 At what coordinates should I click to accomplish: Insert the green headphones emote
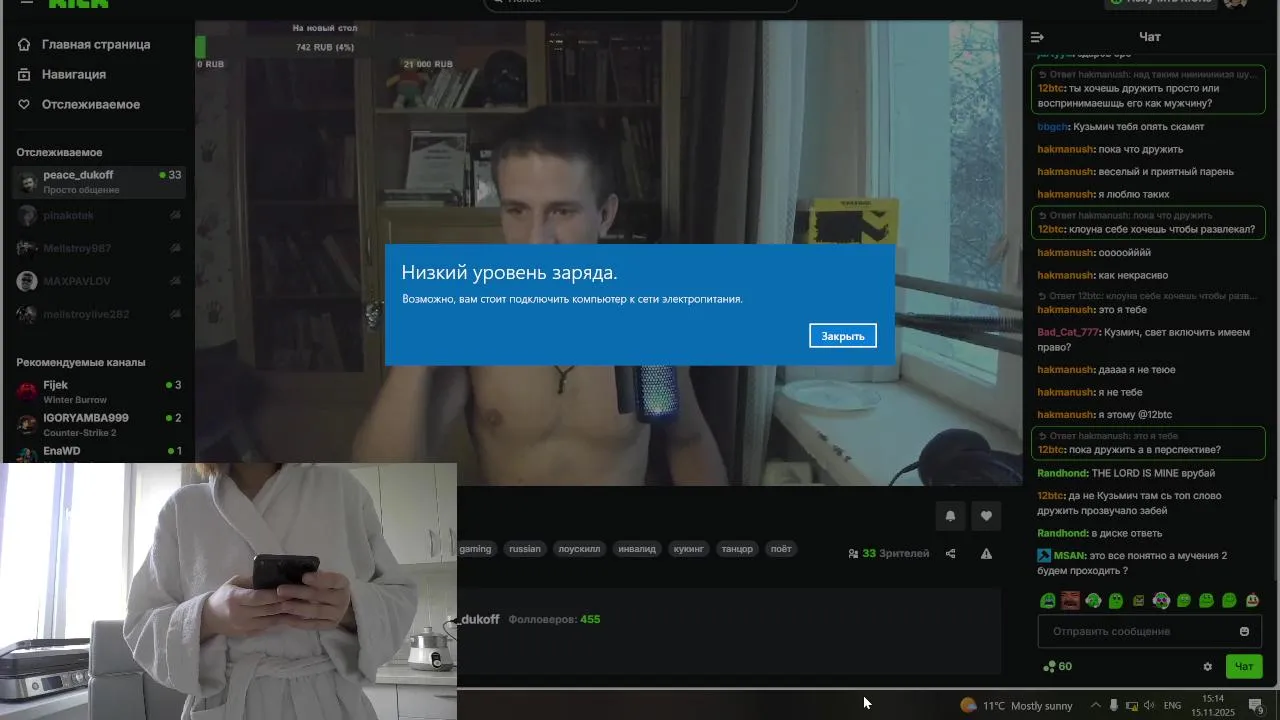(x=1093, y=601)
